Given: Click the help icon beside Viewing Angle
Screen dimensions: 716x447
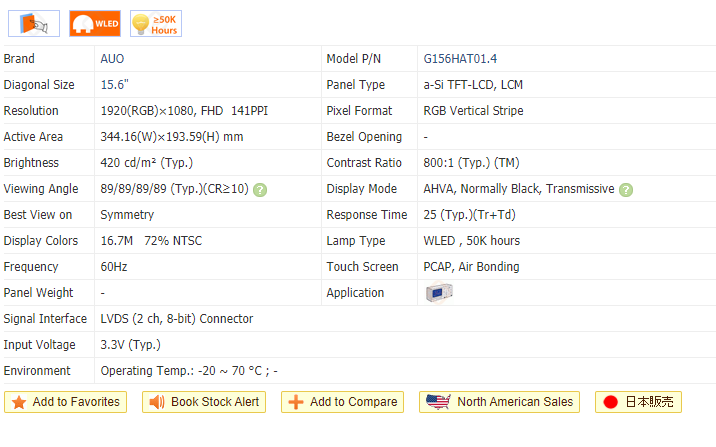Looking at the screenshot, I should point(260,189).
